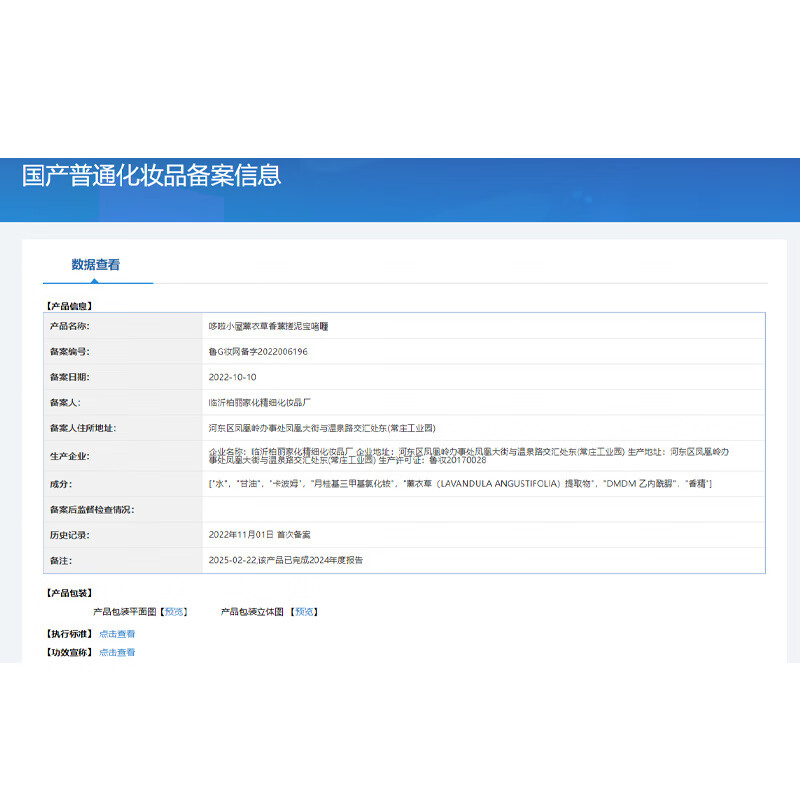The width and height of the screenshot is (800, 800).
Task: Click 预览 link for 产品包装立体图
Action: click(x=305, y=611)
